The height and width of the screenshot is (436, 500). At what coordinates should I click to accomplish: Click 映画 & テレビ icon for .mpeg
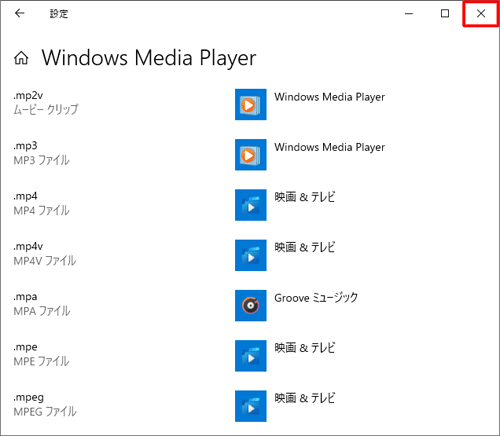point(251,406)
